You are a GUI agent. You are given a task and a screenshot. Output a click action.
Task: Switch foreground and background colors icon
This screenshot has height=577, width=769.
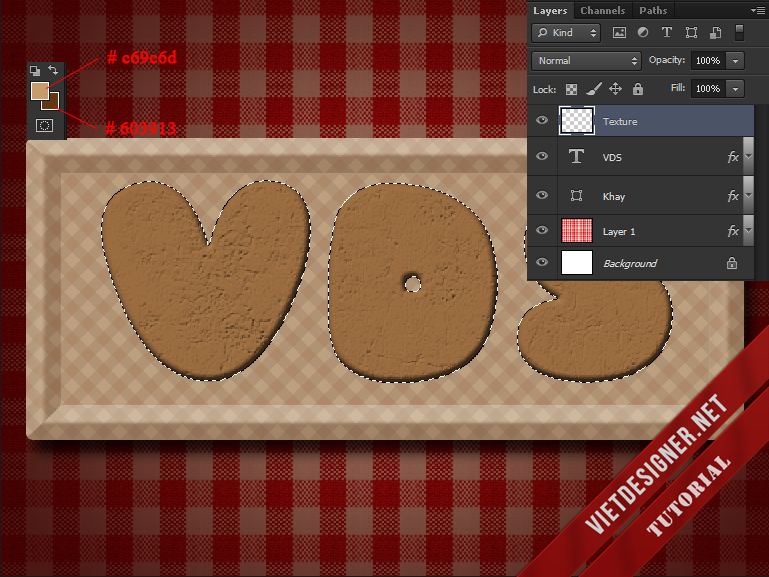[x=53, y=70]
